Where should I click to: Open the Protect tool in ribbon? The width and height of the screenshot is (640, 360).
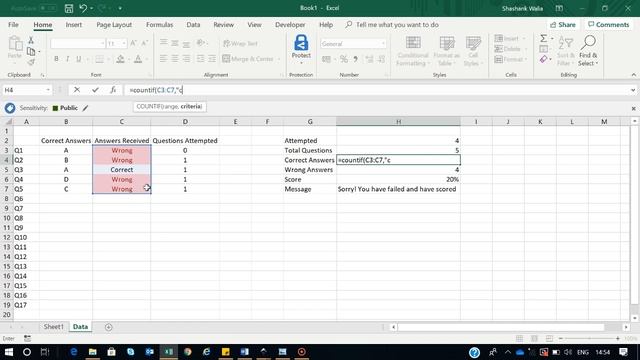[301, 49]
